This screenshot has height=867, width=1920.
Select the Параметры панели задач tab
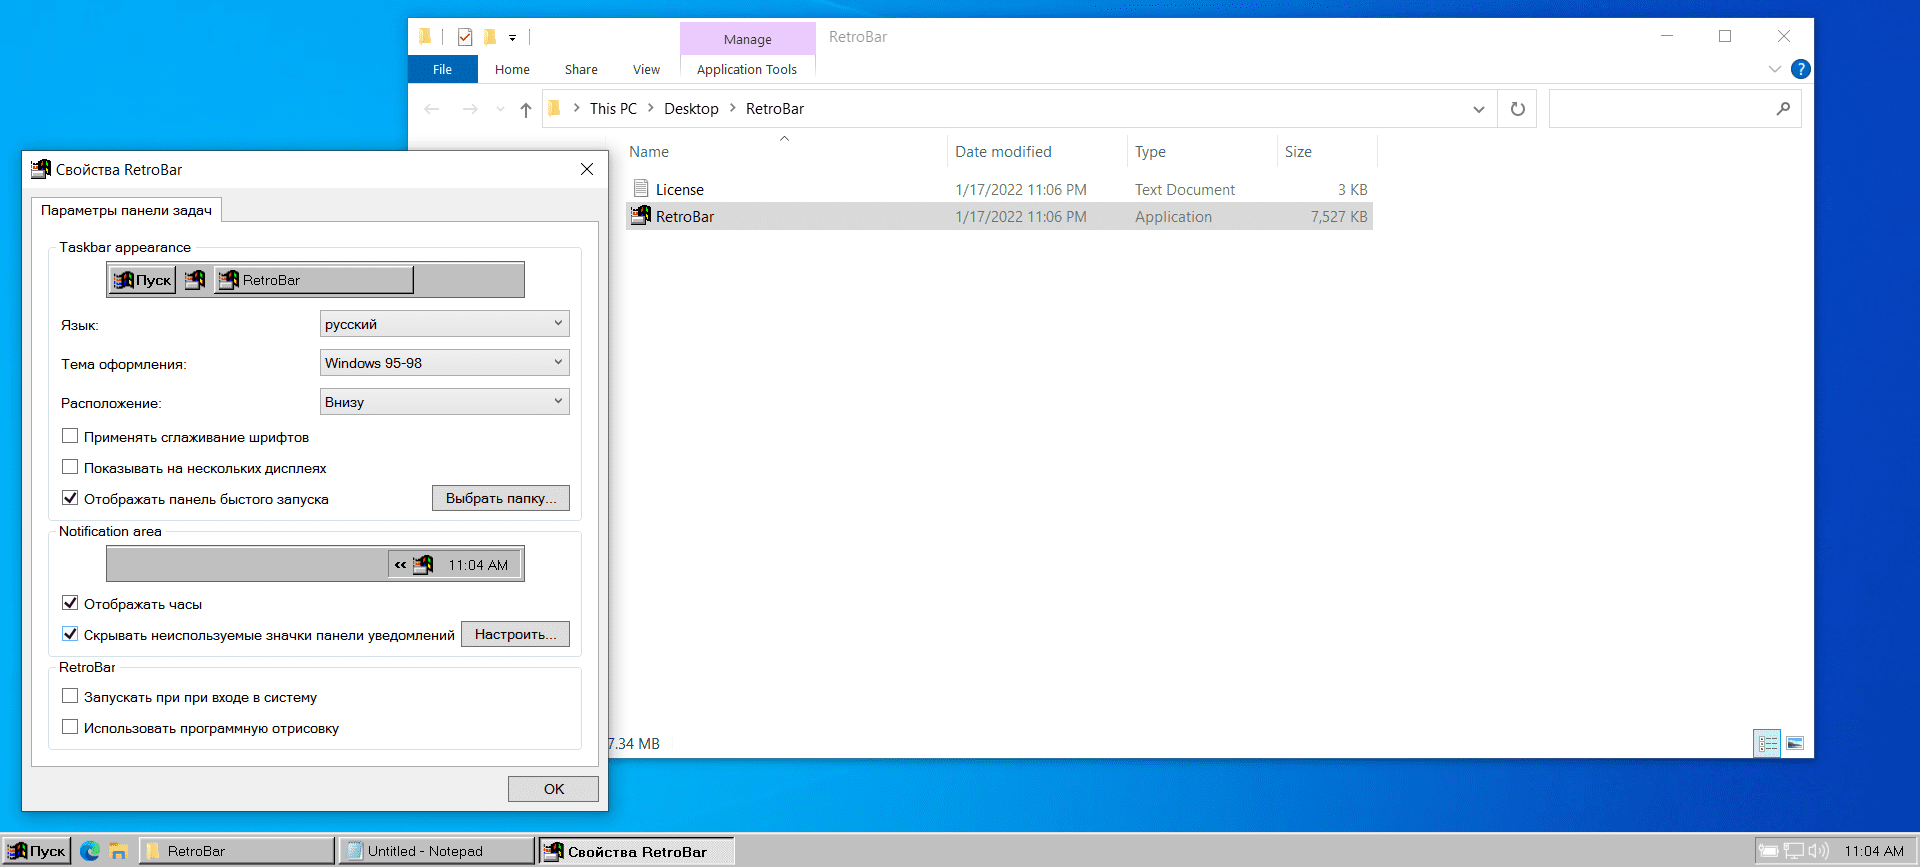point(126,210)
